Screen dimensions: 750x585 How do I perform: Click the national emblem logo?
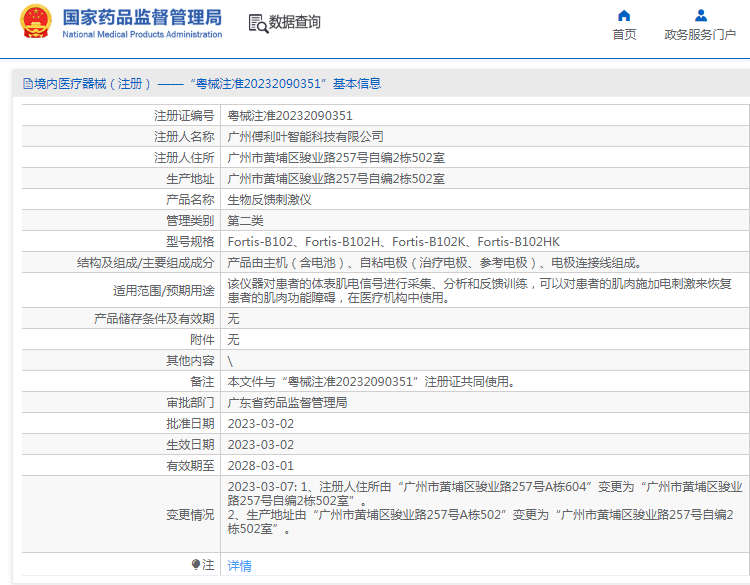36,22
